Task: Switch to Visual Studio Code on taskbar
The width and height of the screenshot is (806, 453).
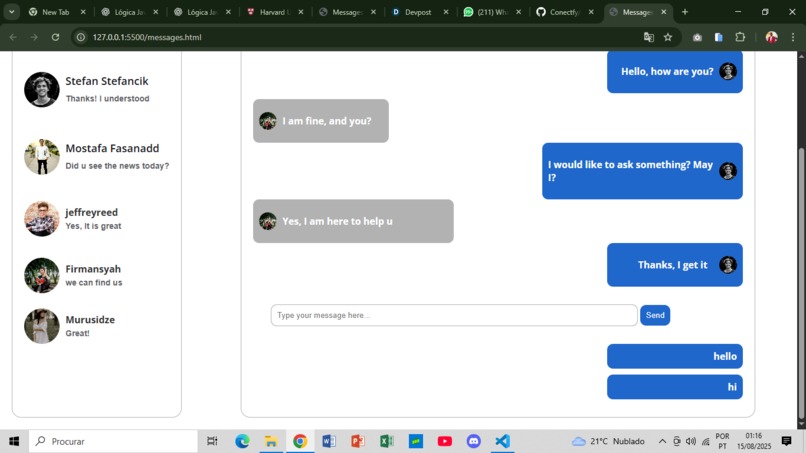Action: tap(502, 441)
